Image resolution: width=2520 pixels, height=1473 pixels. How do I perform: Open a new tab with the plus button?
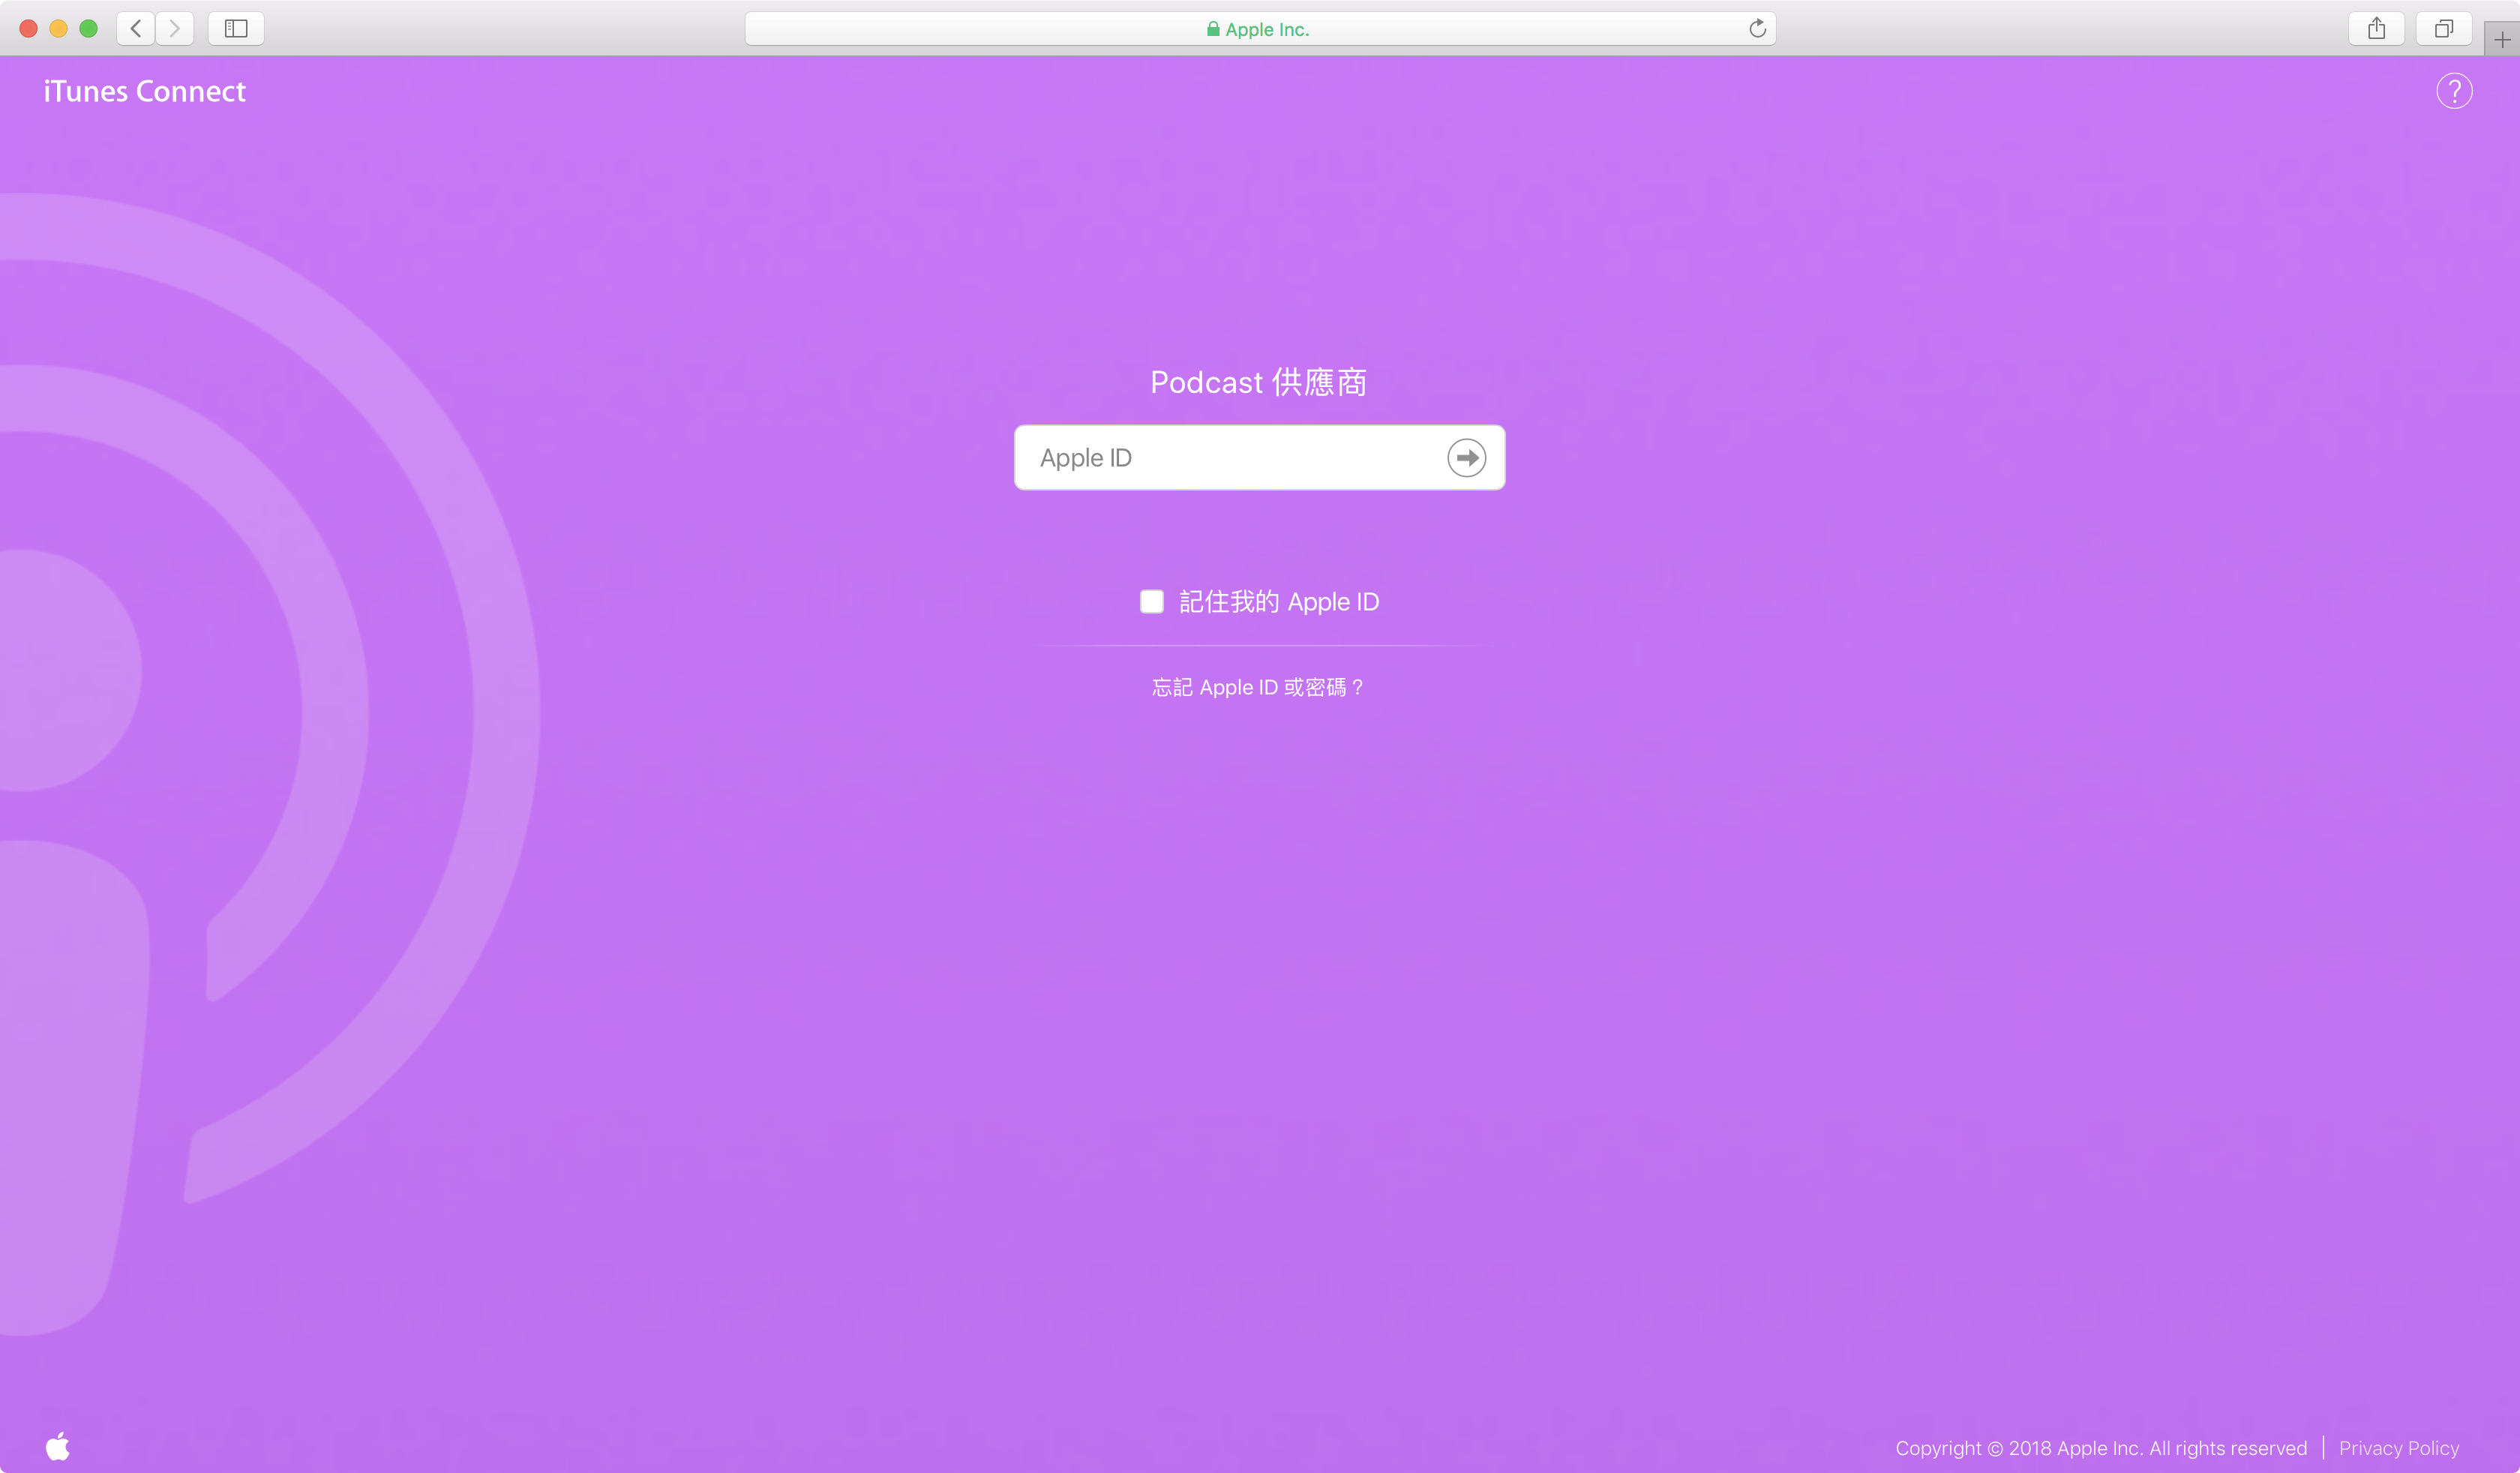tap(2501, 40)
